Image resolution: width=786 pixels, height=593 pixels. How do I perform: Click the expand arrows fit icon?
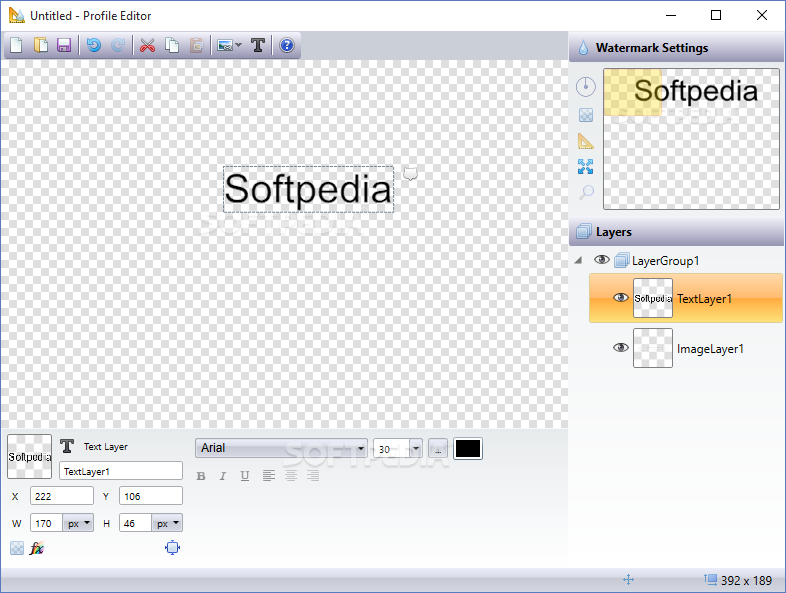coord(585,166)
